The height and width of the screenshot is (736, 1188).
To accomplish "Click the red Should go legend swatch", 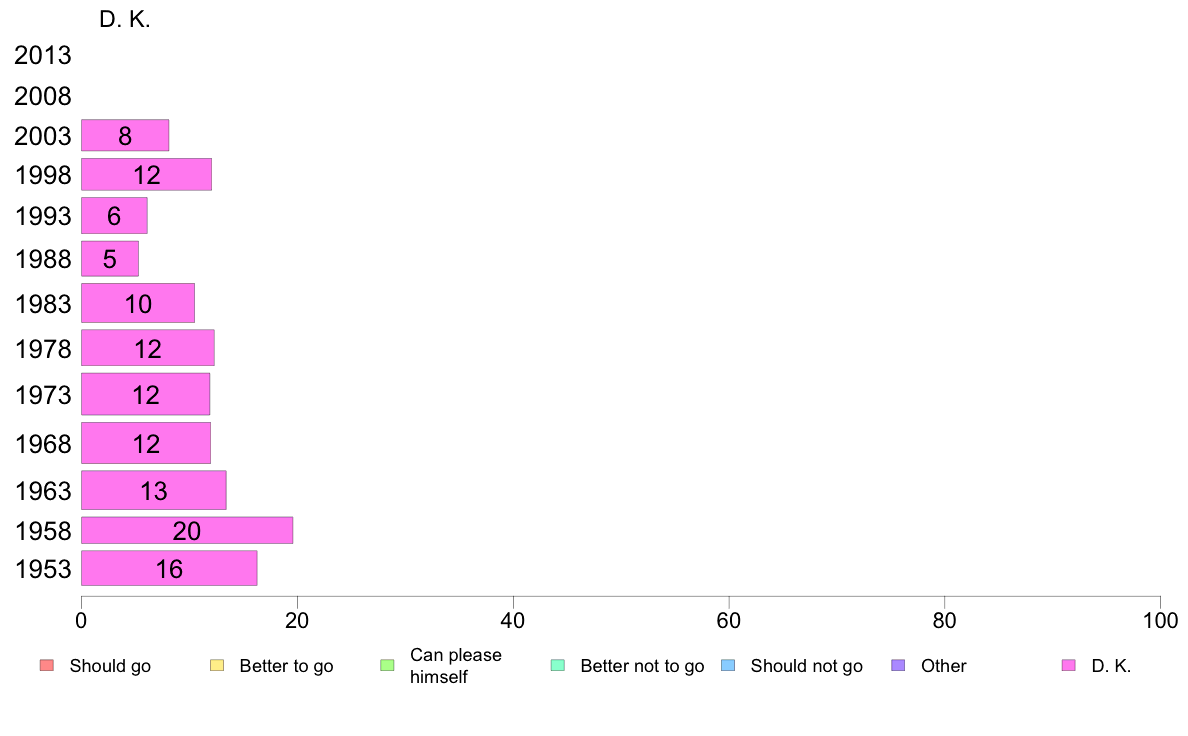I will tap(46, 666).
